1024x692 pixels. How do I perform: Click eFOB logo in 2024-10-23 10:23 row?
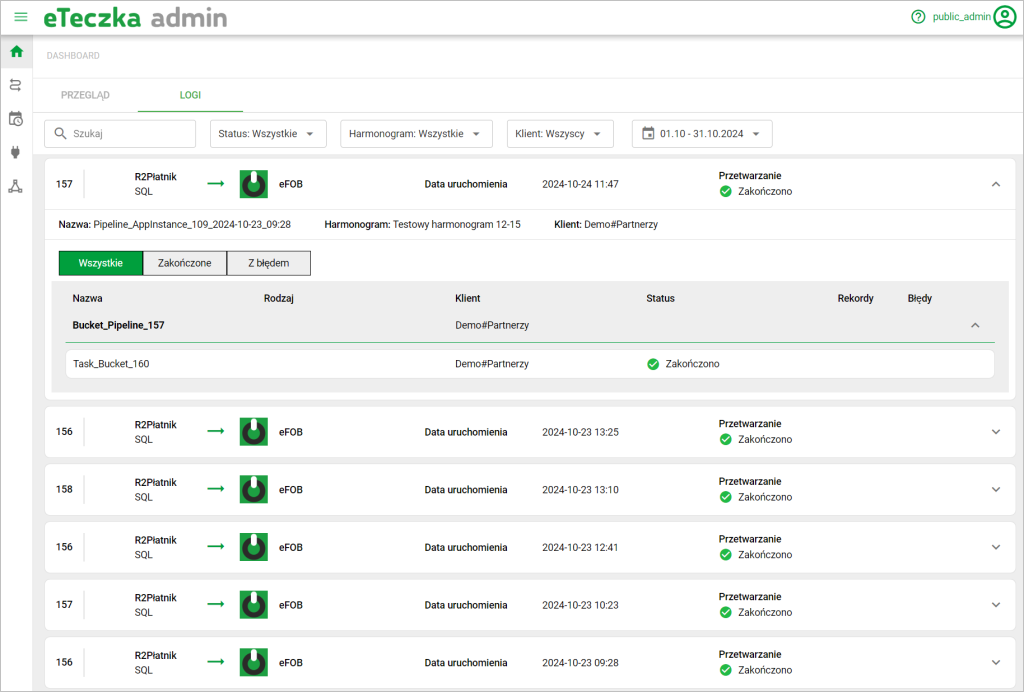(253, 605)
